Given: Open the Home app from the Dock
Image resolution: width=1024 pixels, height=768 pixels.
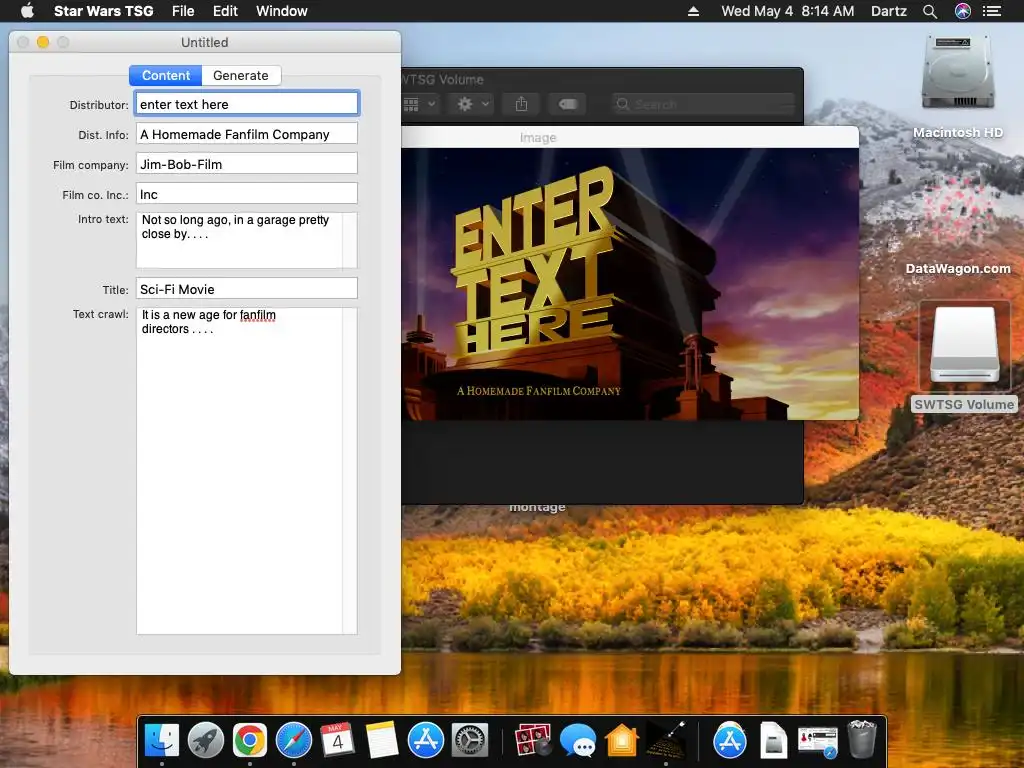Looking at the screenshot, I should click(x=622, y=740).
